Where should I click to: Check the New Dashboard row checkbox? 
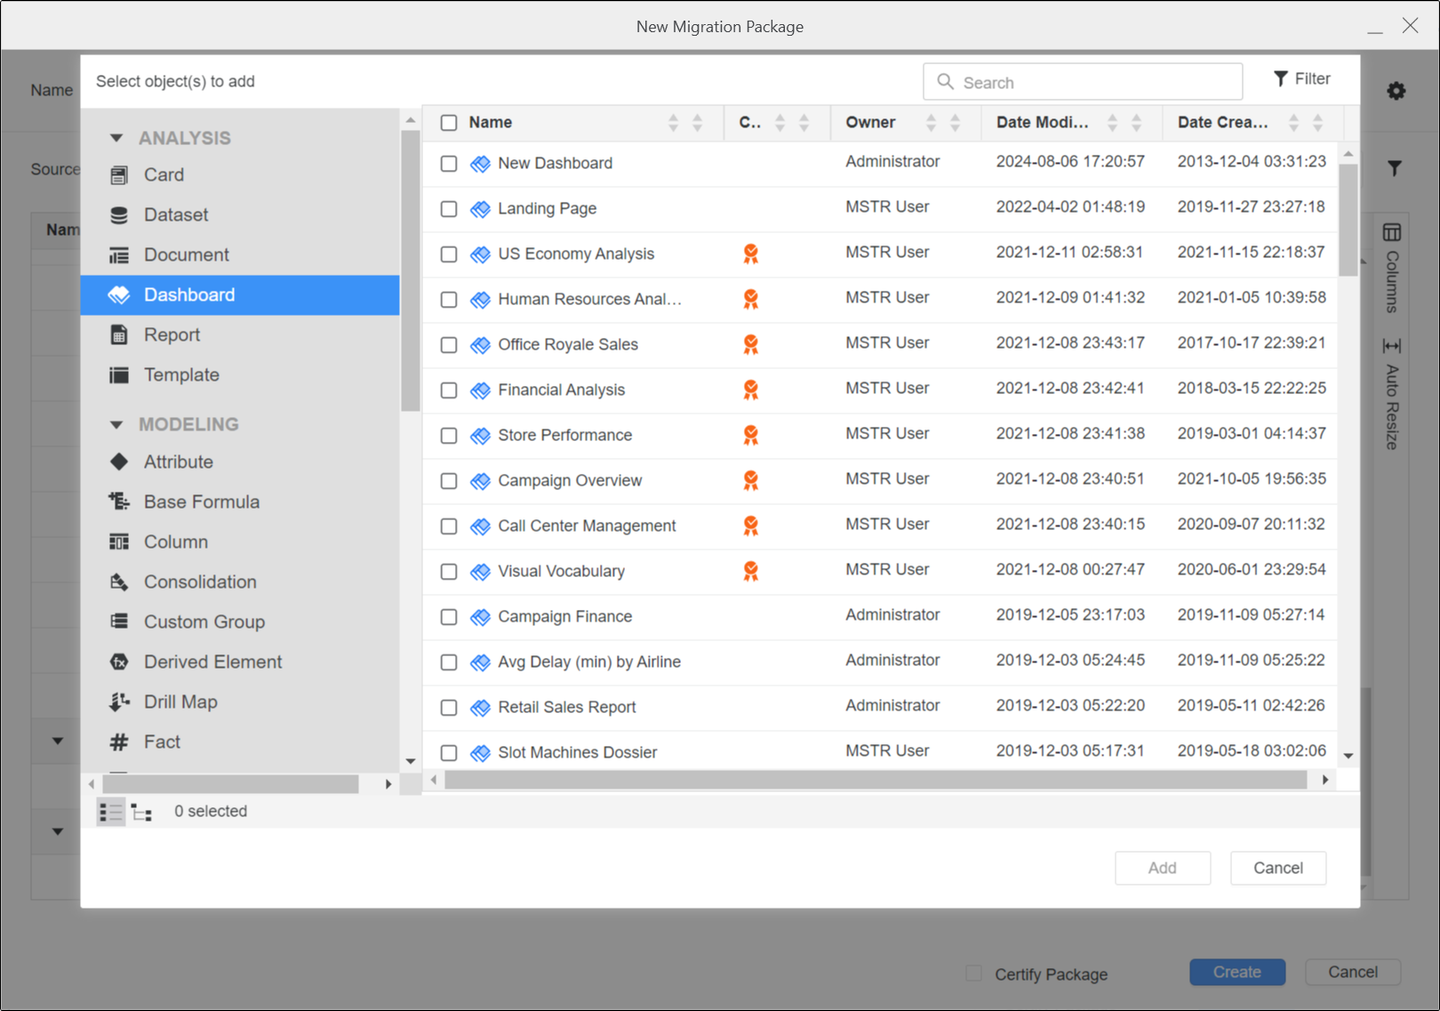[449, 164]
